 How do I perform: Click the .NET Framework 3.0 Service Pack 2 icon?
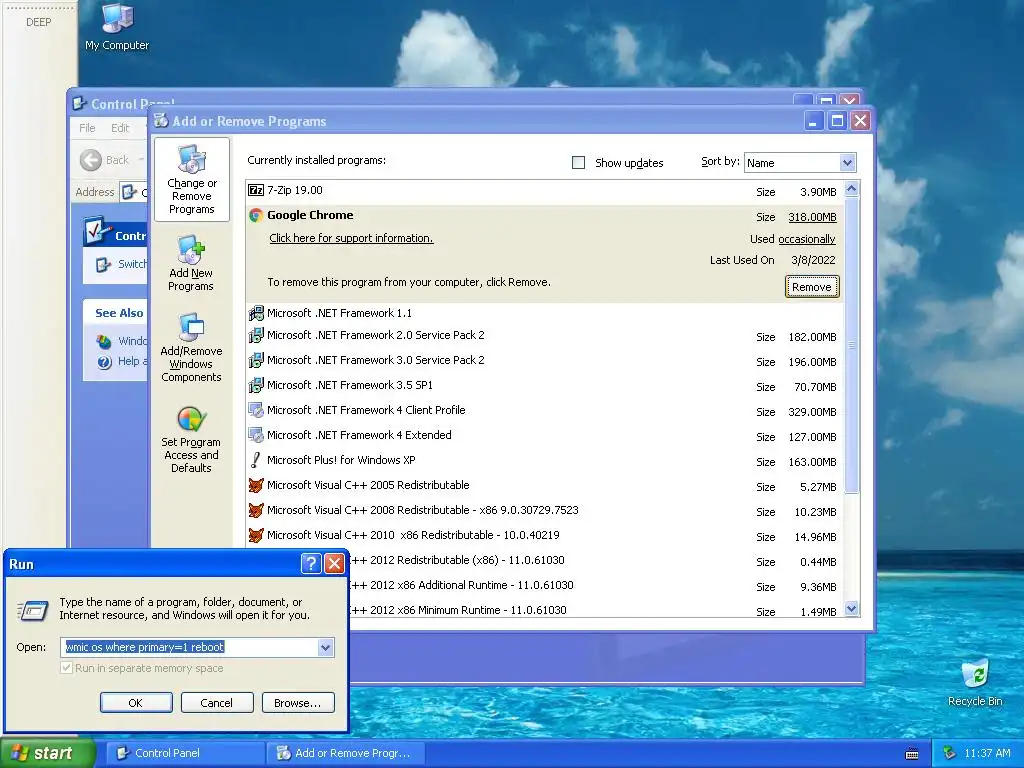(x=256, y=360)
